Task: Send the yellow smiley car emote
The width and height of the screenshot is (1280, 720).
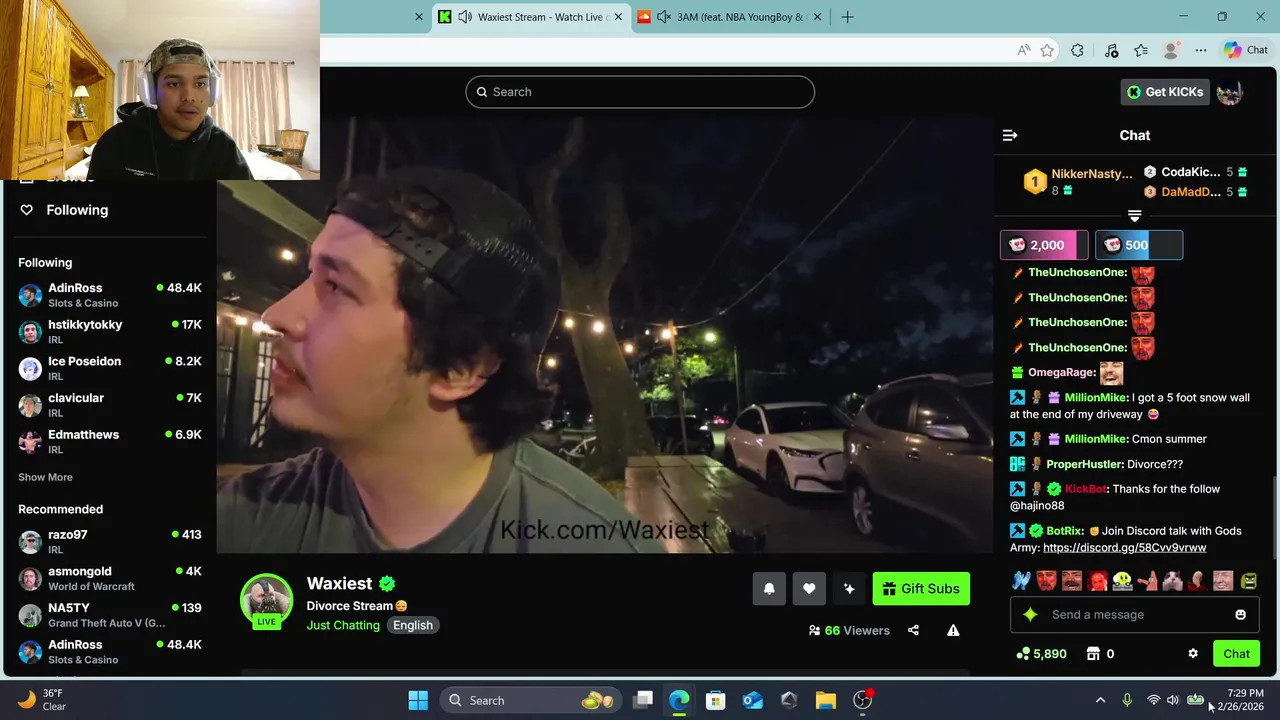Action: pos(1122,580)
